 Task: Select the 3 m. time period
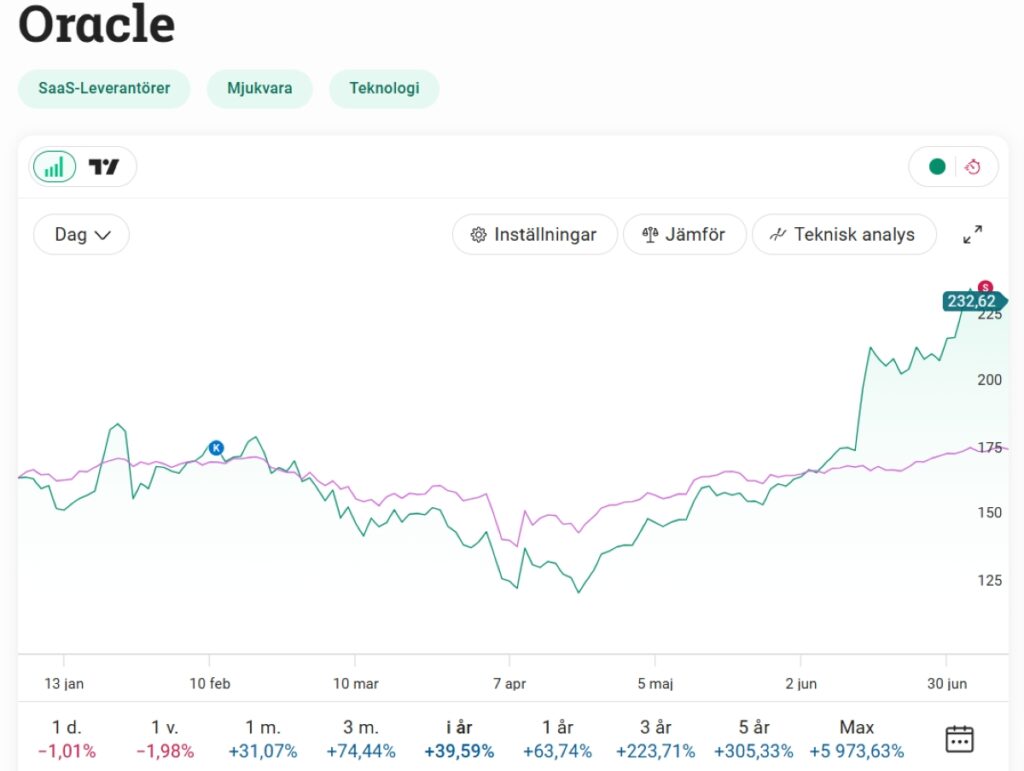(361, 739)
